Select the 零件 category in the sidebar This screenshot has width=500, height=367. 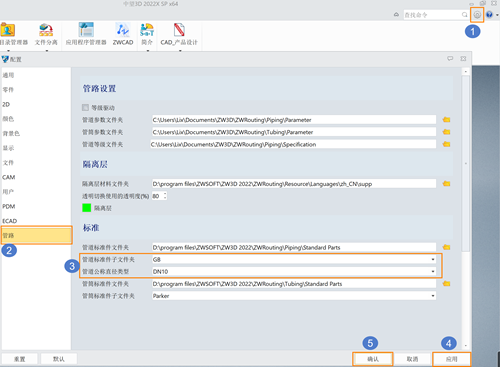coord(36,90)
